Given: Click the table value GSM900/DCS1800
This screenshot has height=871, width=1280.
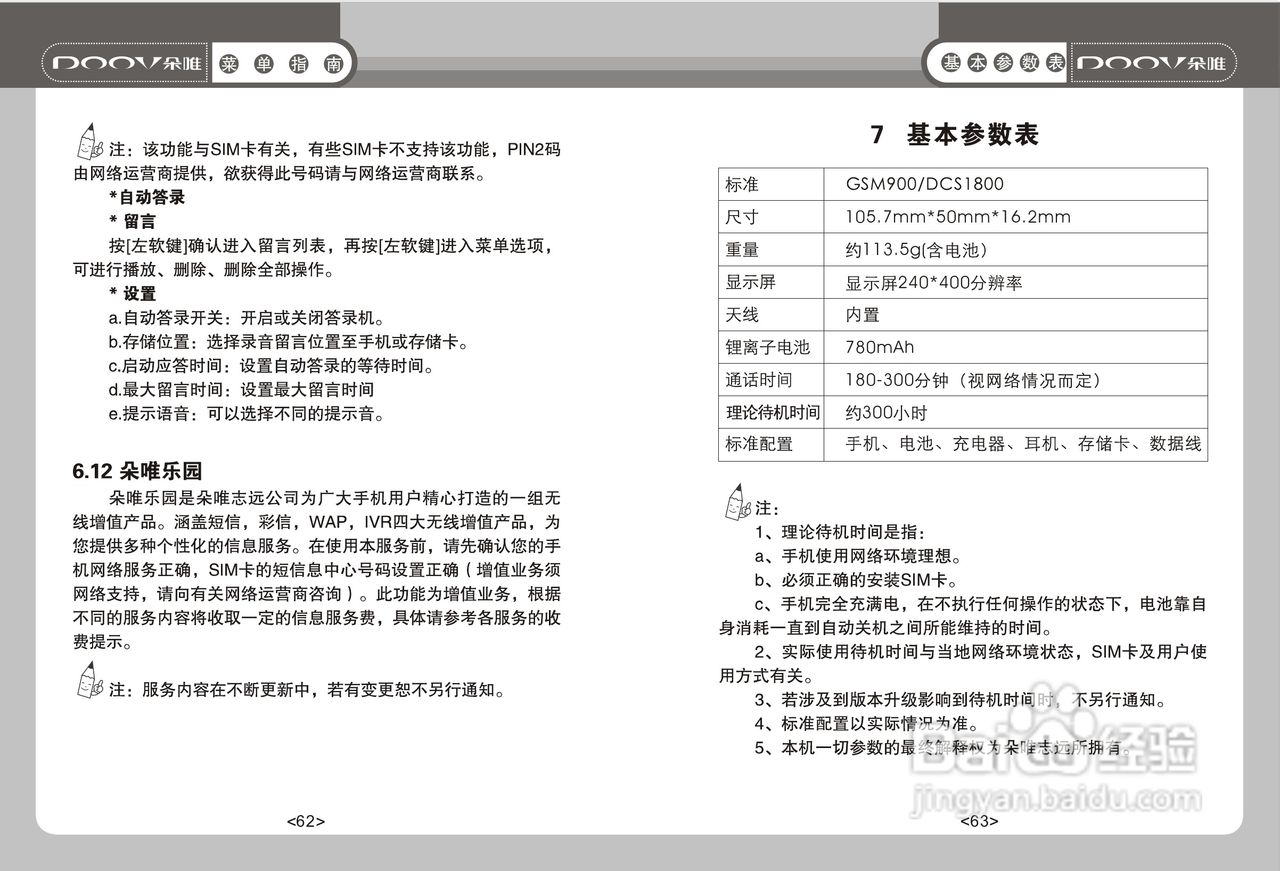Looking at the screenshot, I should (925, 185).
